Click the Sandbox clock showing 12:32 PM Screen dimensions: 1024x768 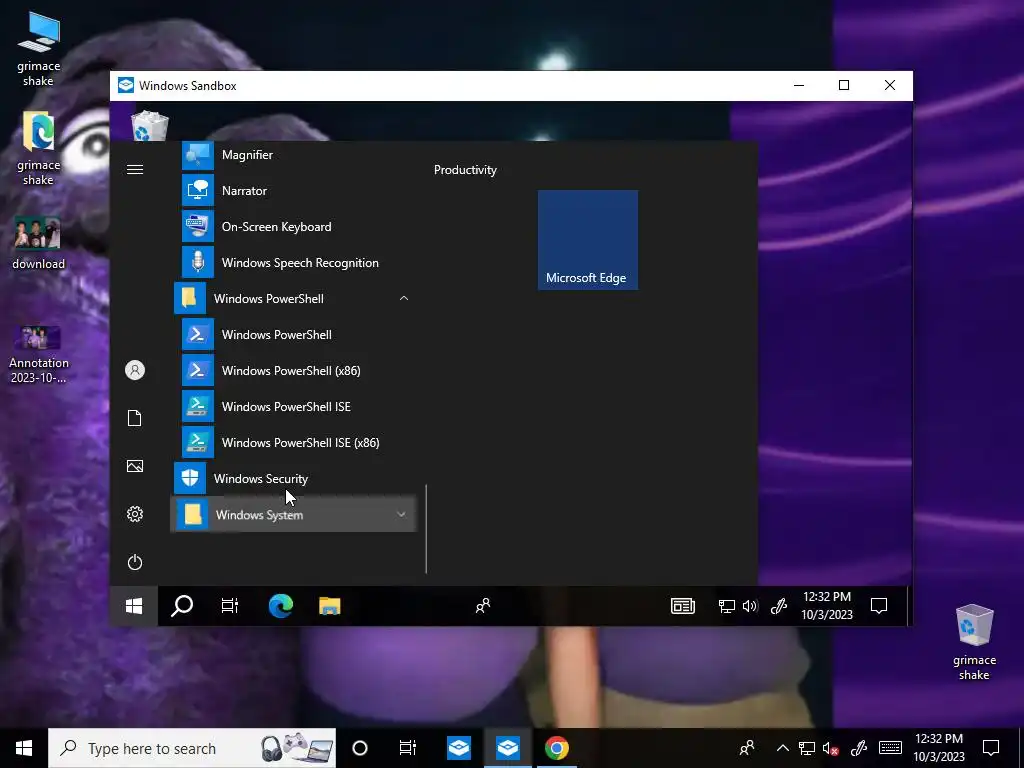point(827,605)
